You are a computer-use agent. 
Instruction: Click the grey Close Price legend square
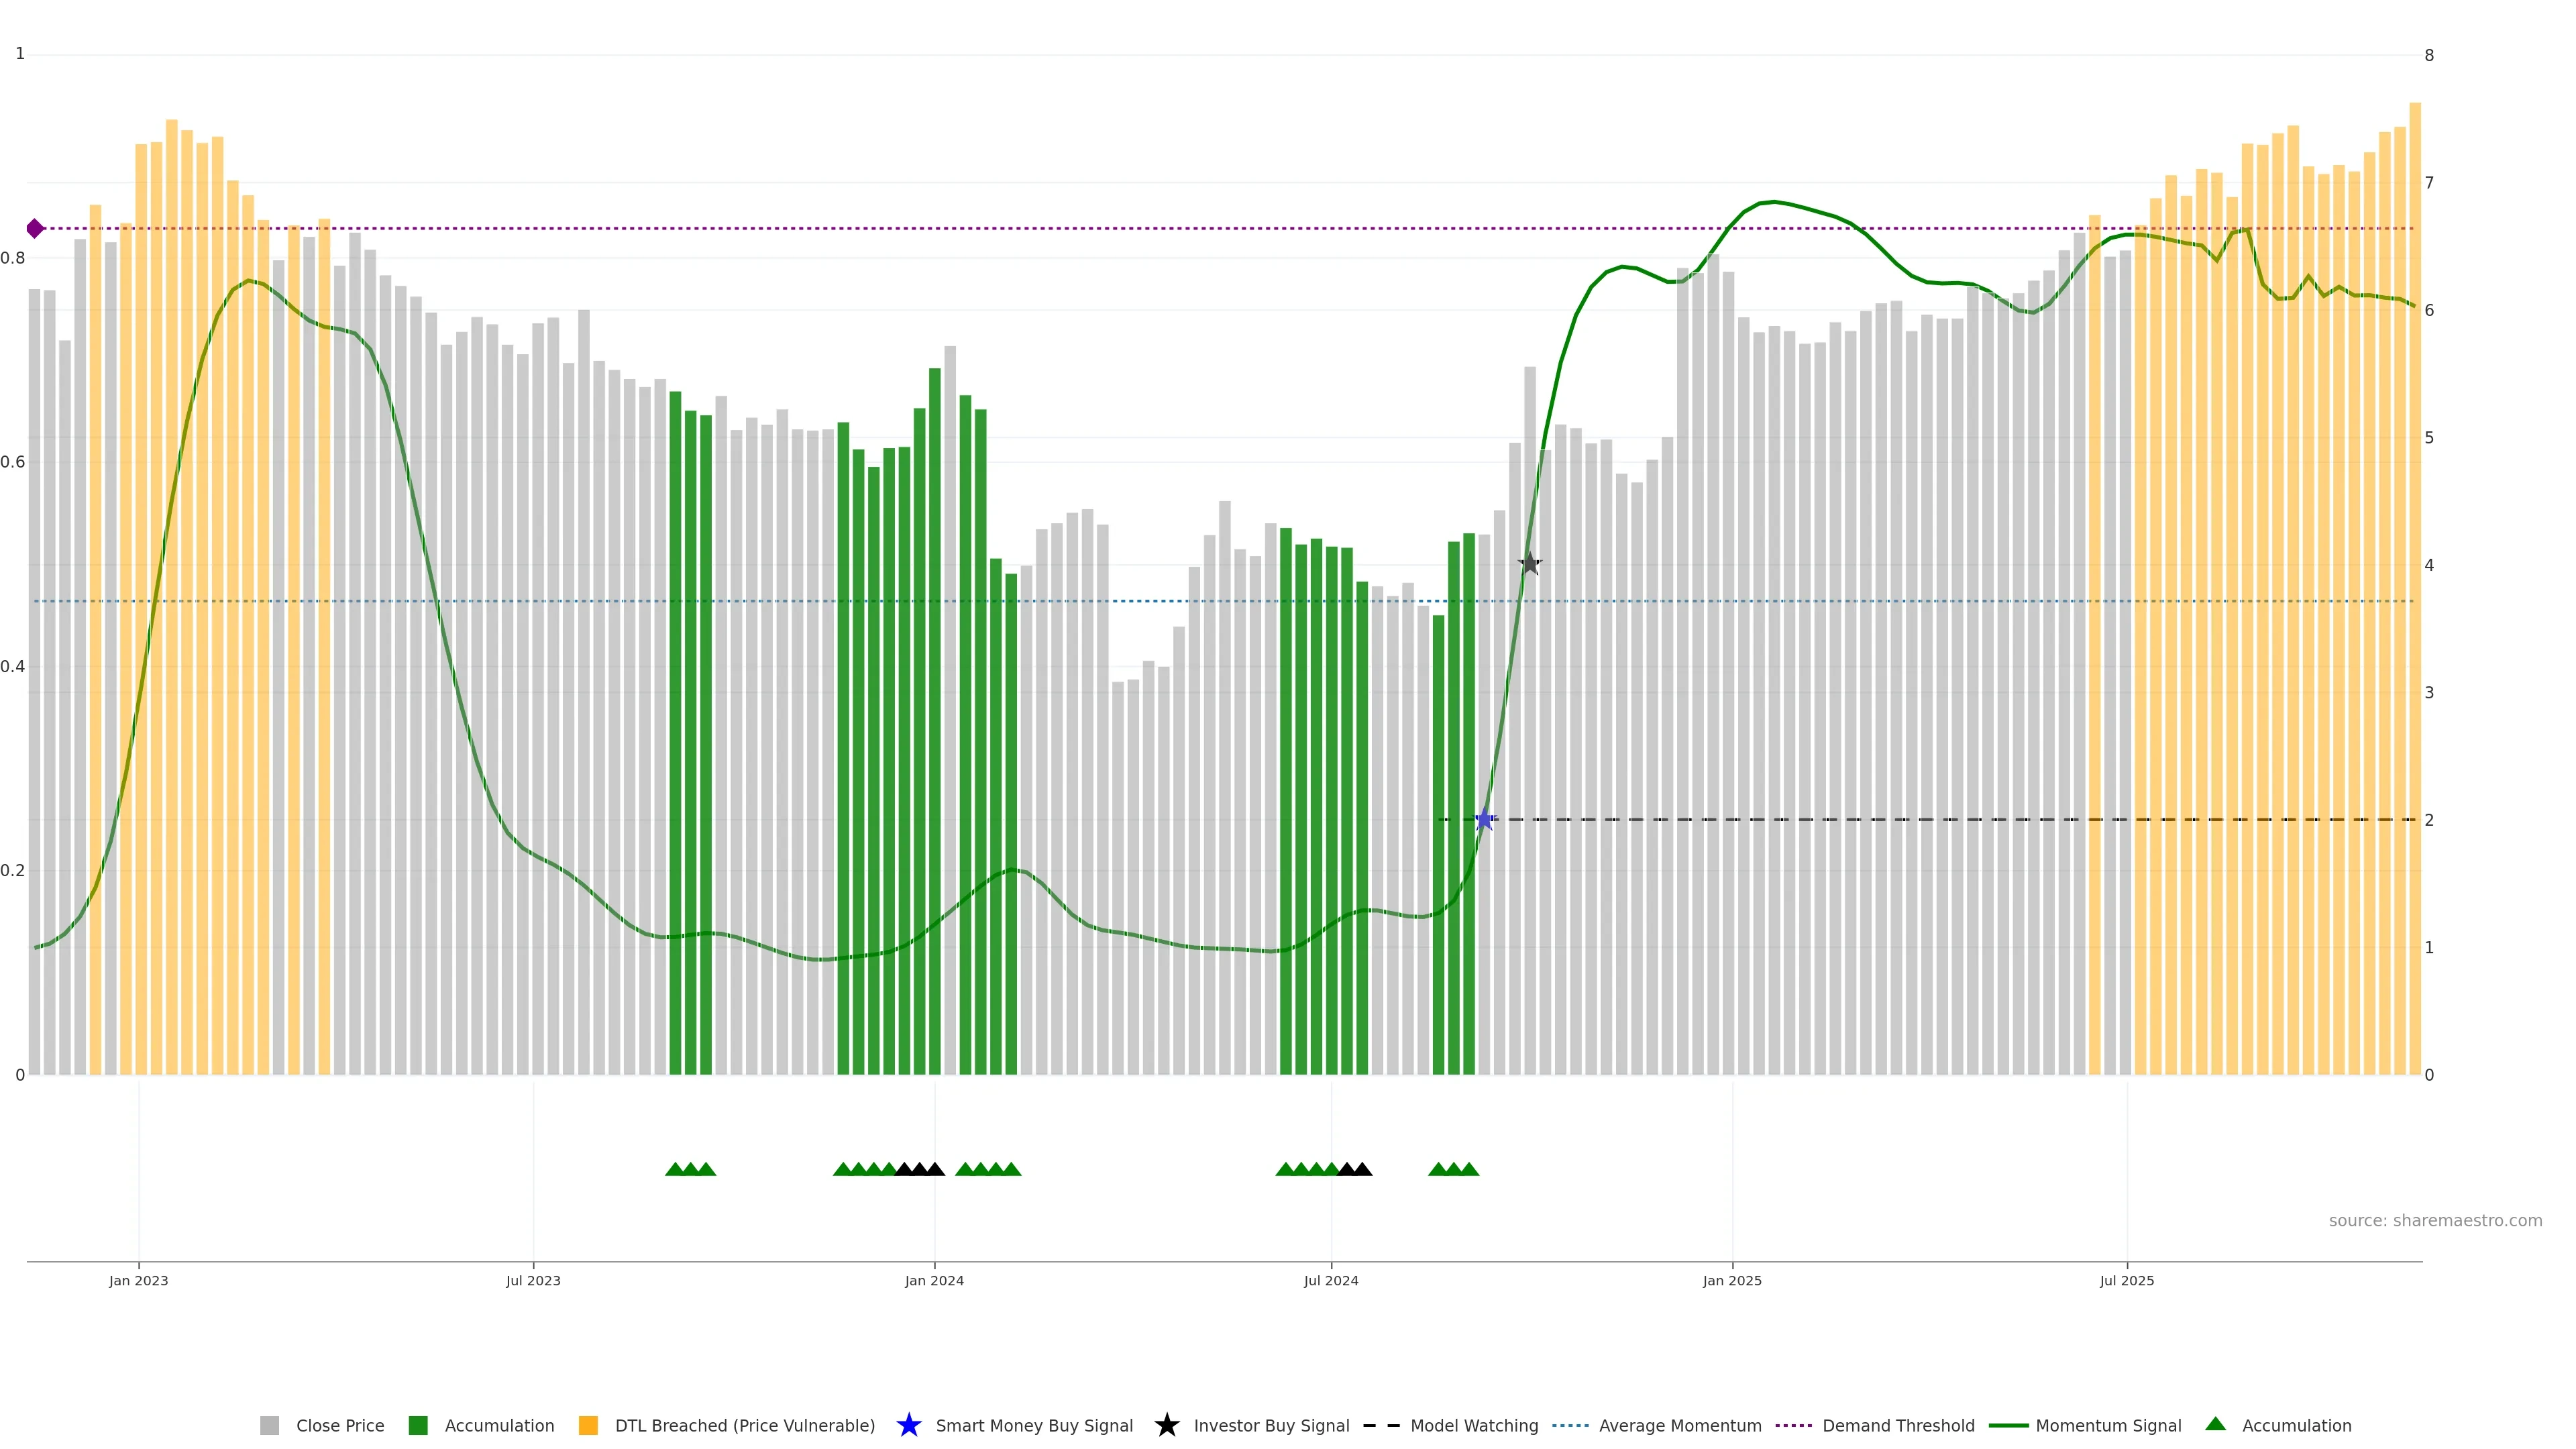click(x=270, y=1425)
